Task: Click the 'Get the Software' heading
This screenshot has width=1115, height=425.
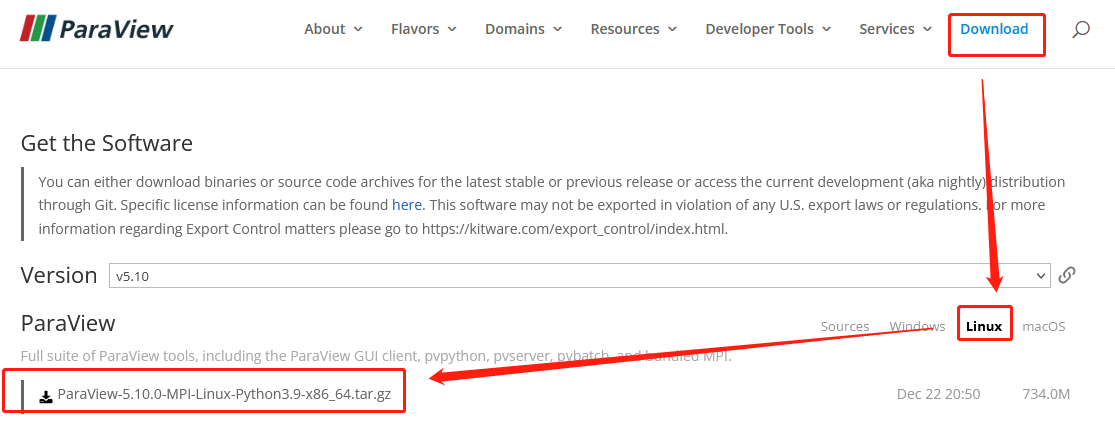Action: click(x=107, y=144)
